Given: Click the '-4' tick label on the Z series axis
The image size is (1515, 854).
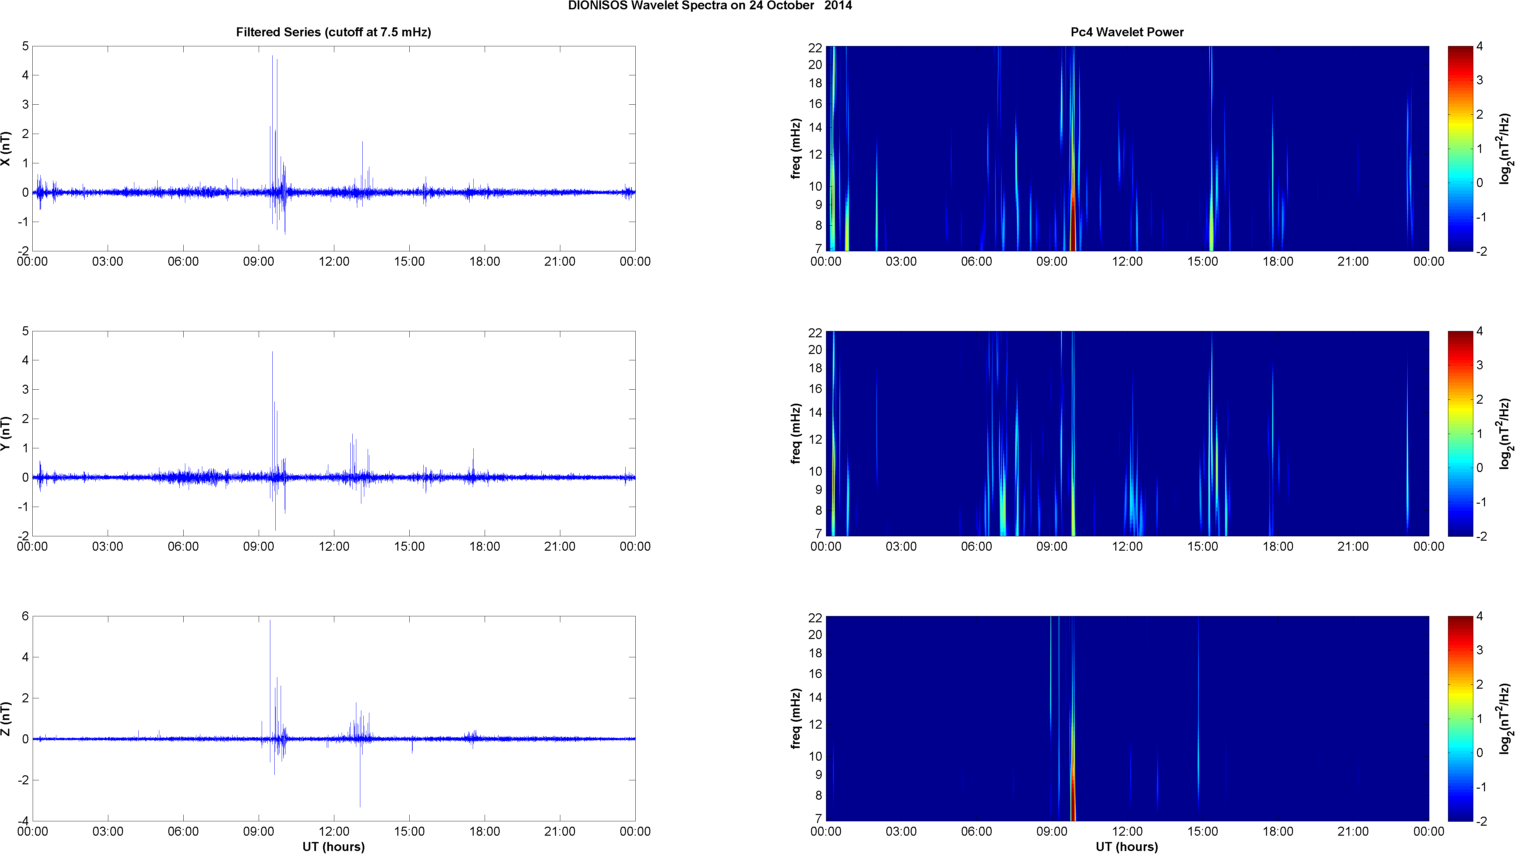Looking at the screenshot, I should 23,821.
